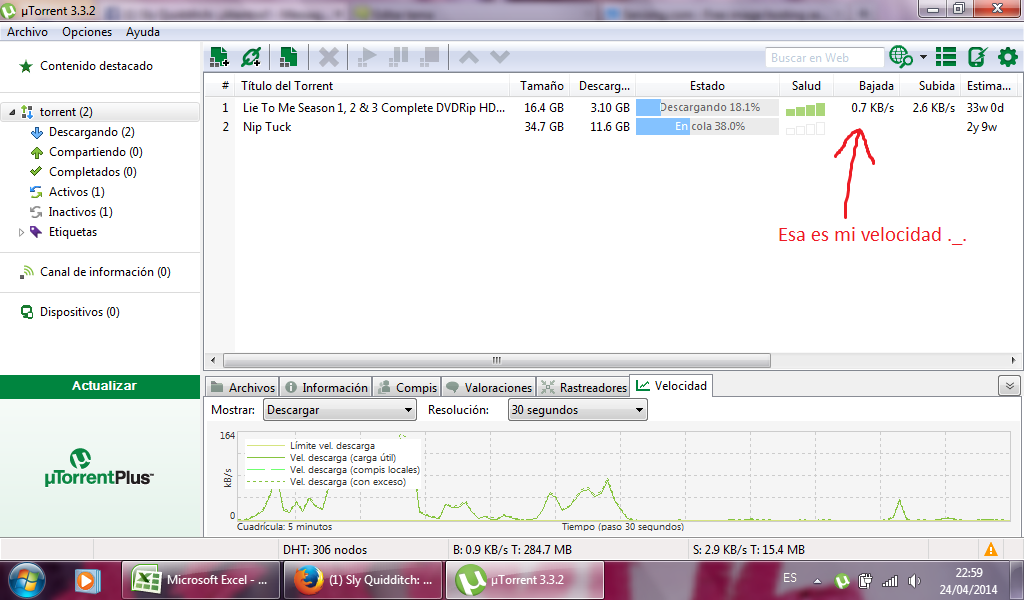Screen dimensions: 1024x600
Task: Open the Archivo menu
Action: tap(27, 31)
